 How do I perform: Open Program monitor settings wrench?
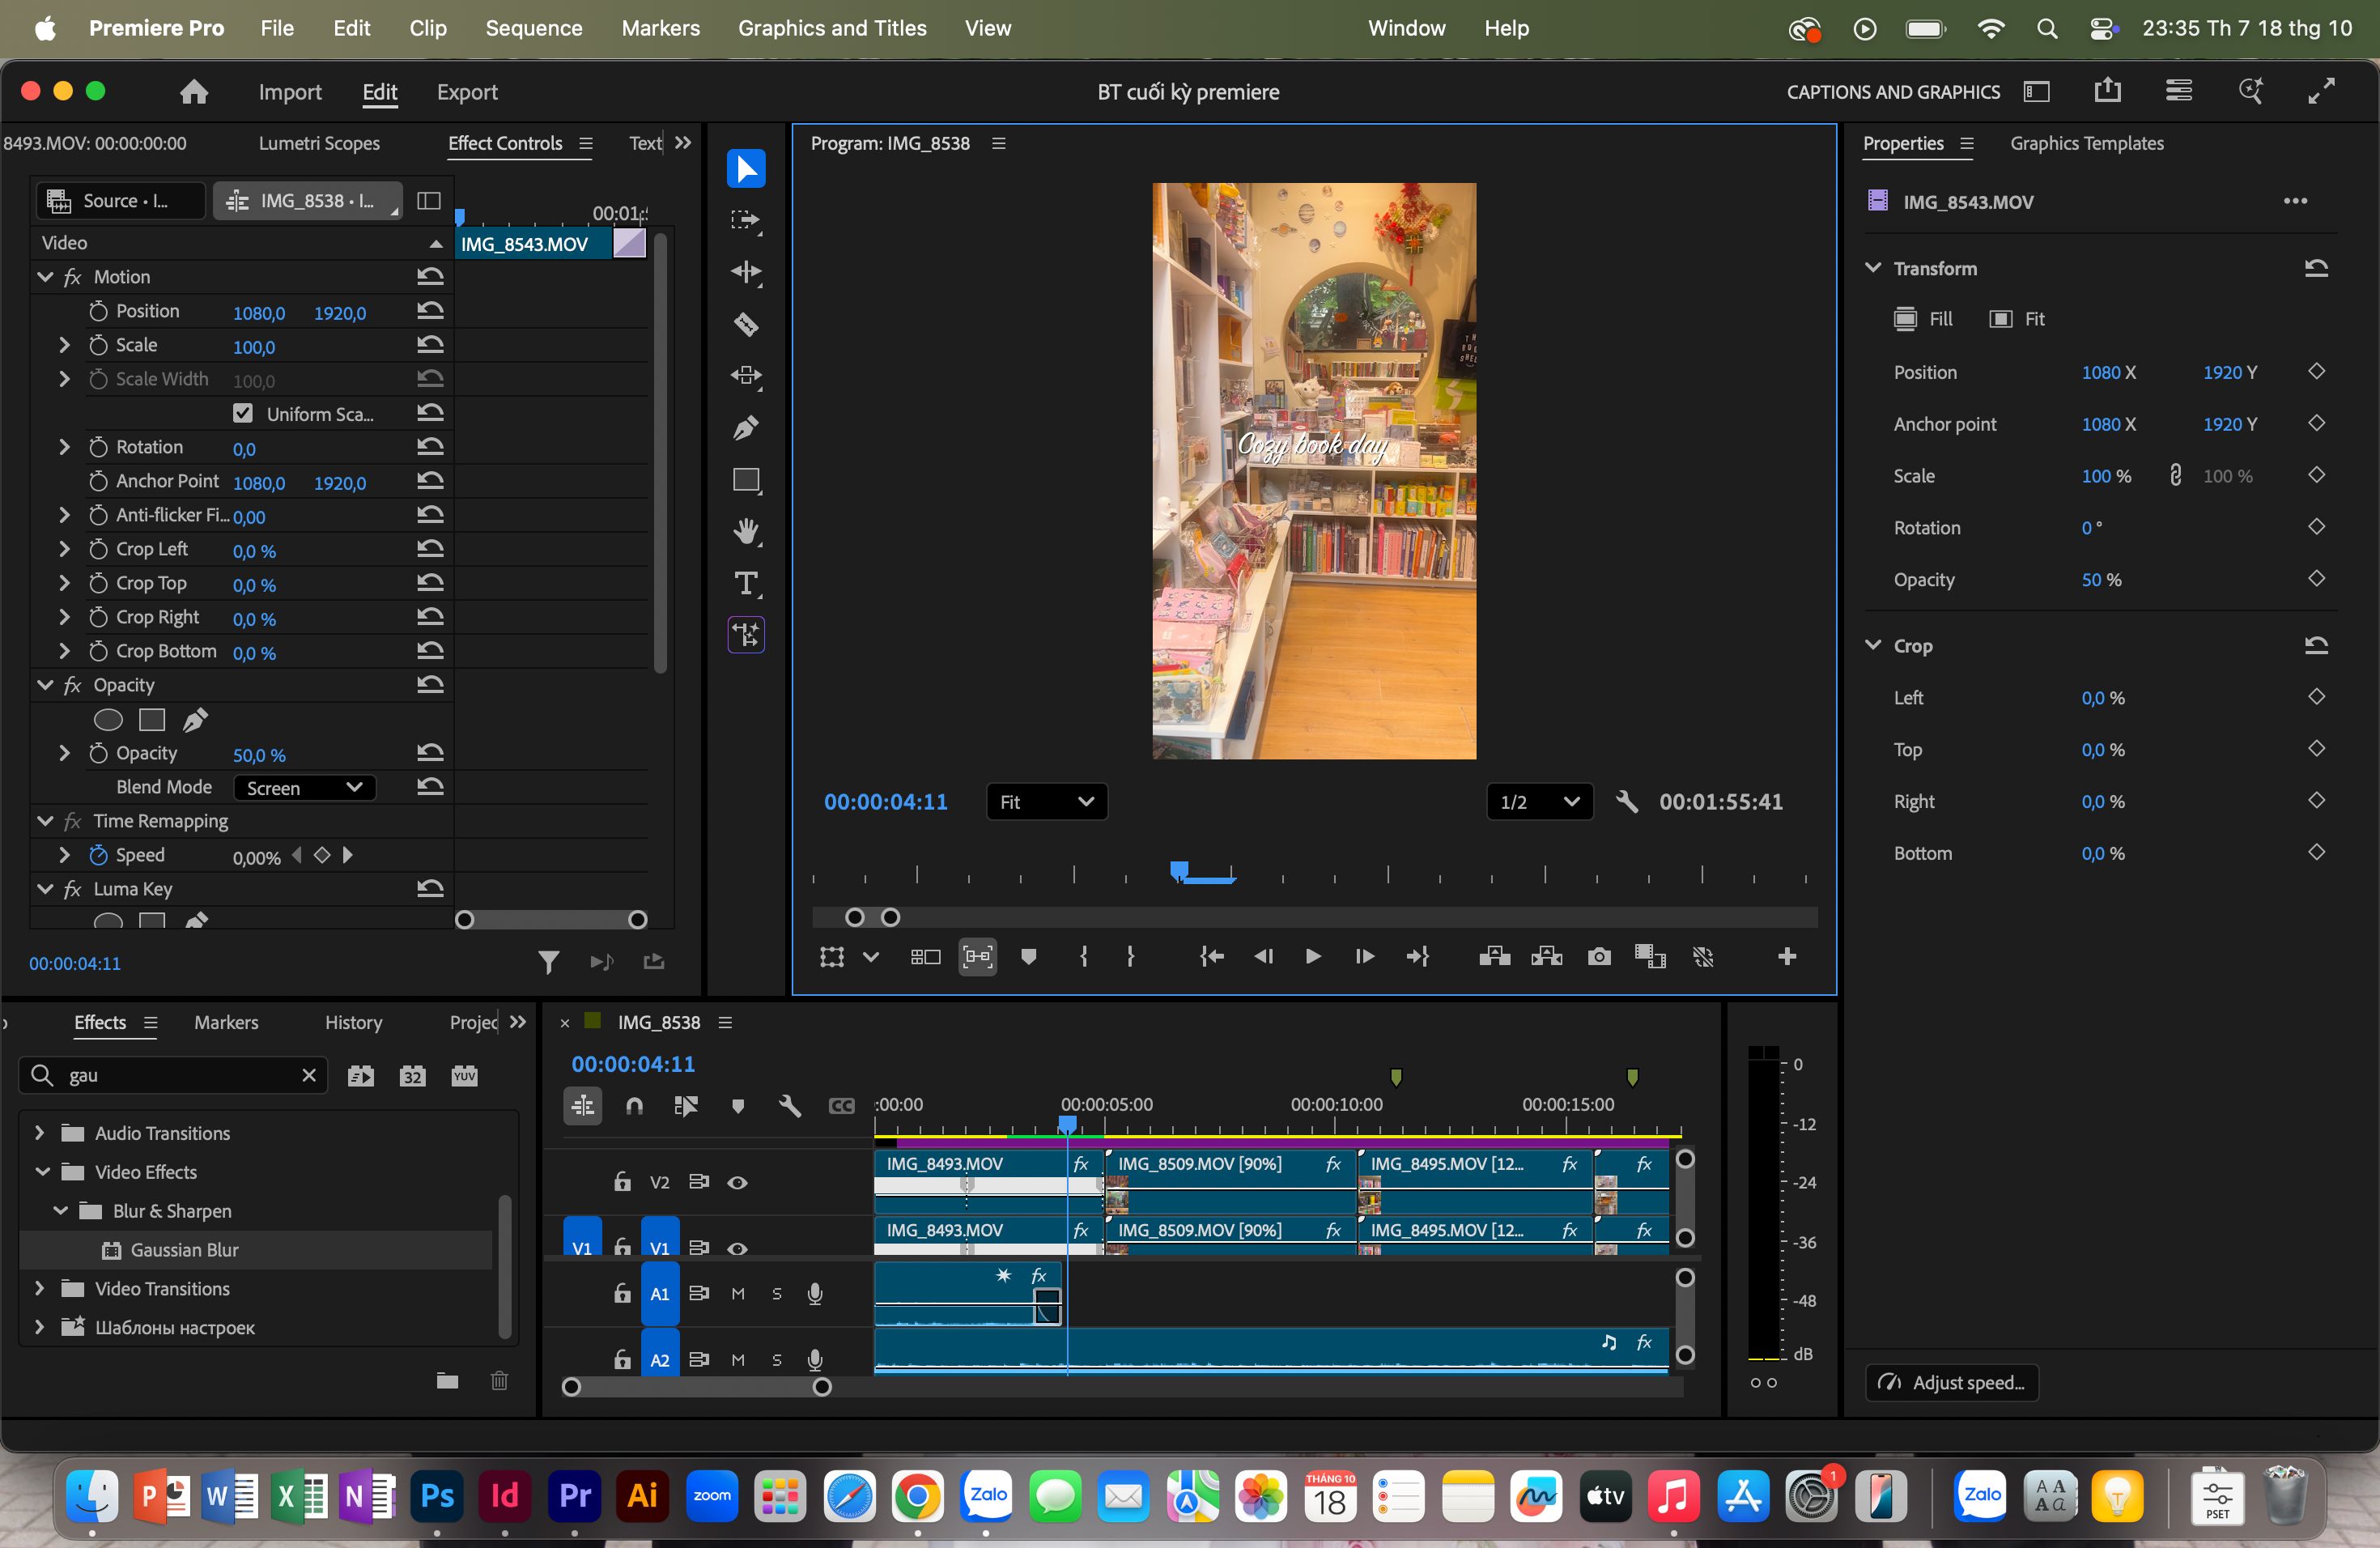point(1627,802)
